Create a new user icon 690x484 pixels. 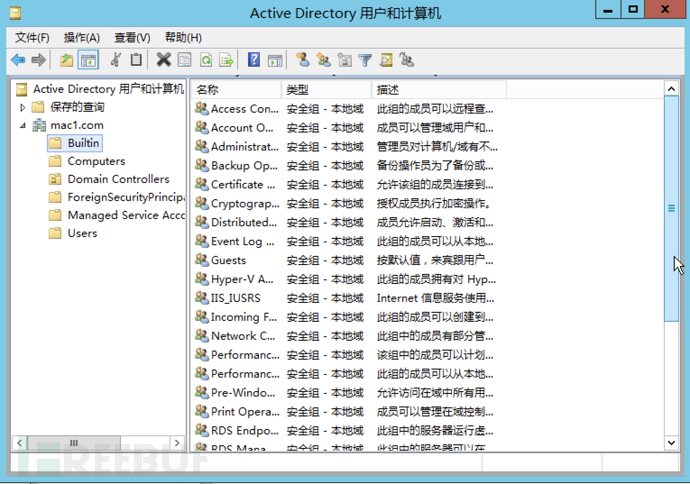[303, 60]
